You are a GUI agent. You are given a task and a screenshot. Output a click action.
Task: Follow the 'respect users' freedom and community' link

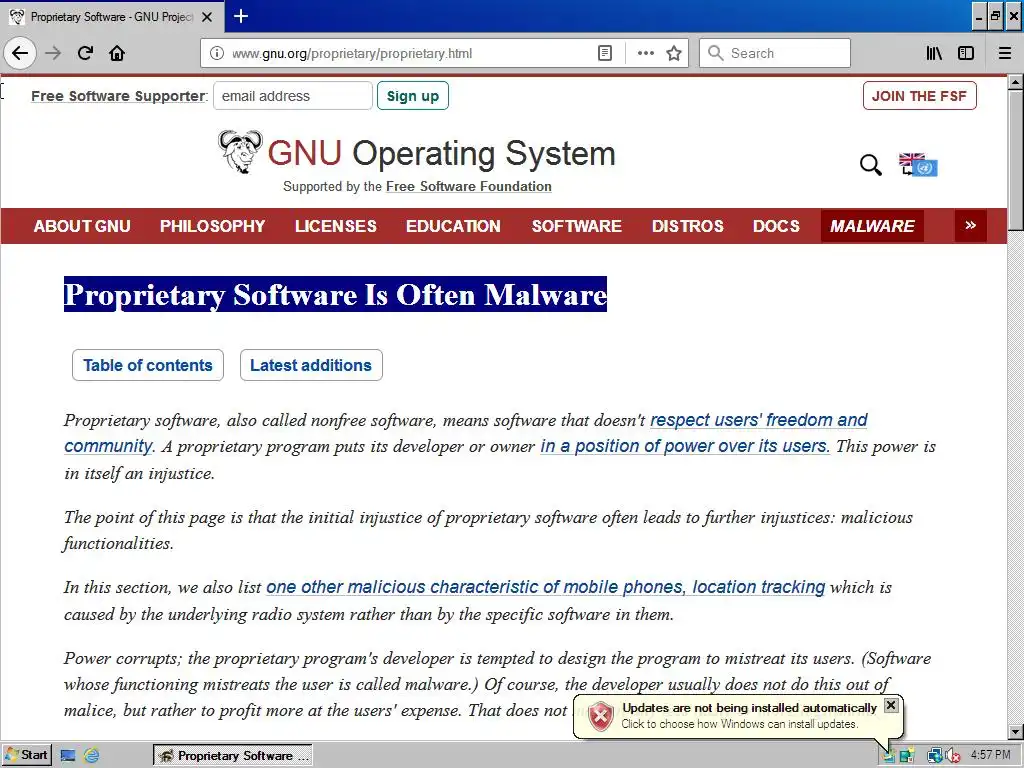click(x=759, y=420)
